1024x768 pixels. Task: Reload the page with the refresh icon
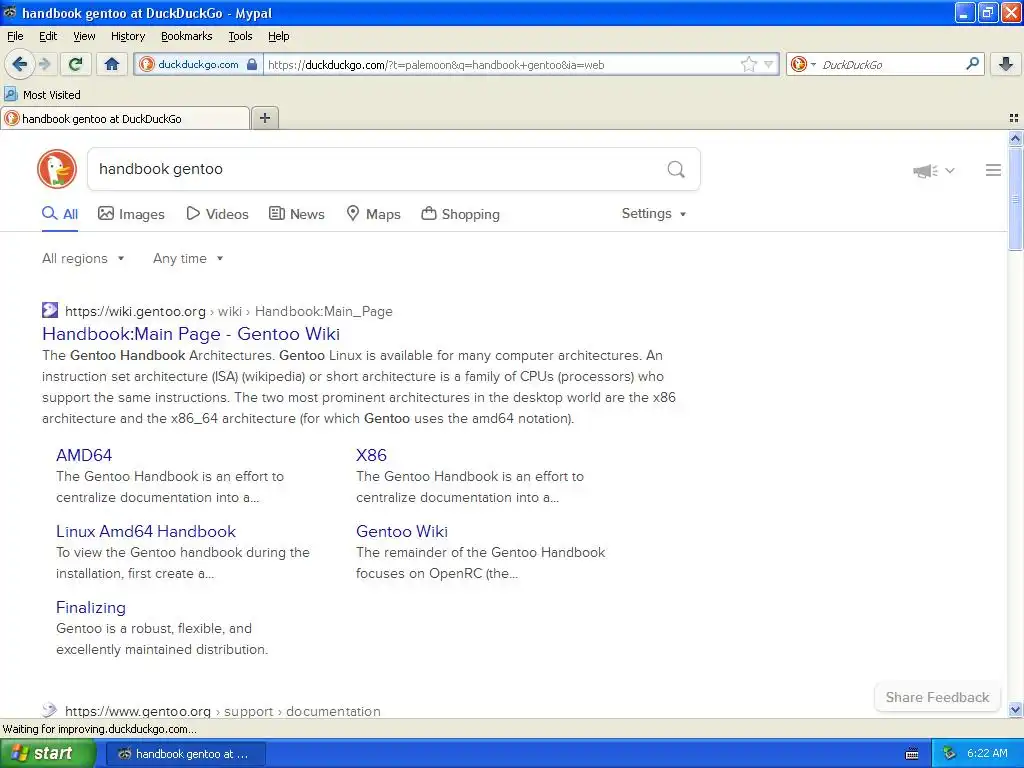click(75, 64)
